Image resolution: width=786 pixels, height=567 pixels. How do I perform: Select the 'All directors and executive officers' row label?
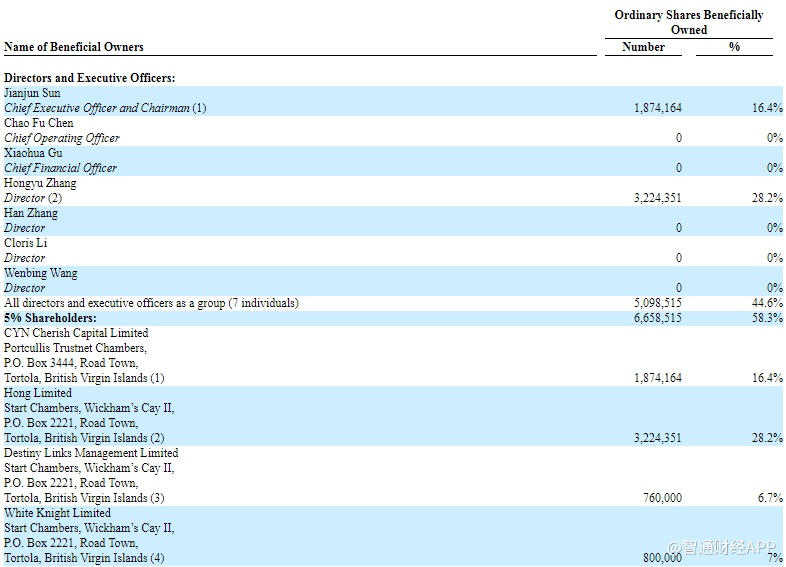[151, 303]
